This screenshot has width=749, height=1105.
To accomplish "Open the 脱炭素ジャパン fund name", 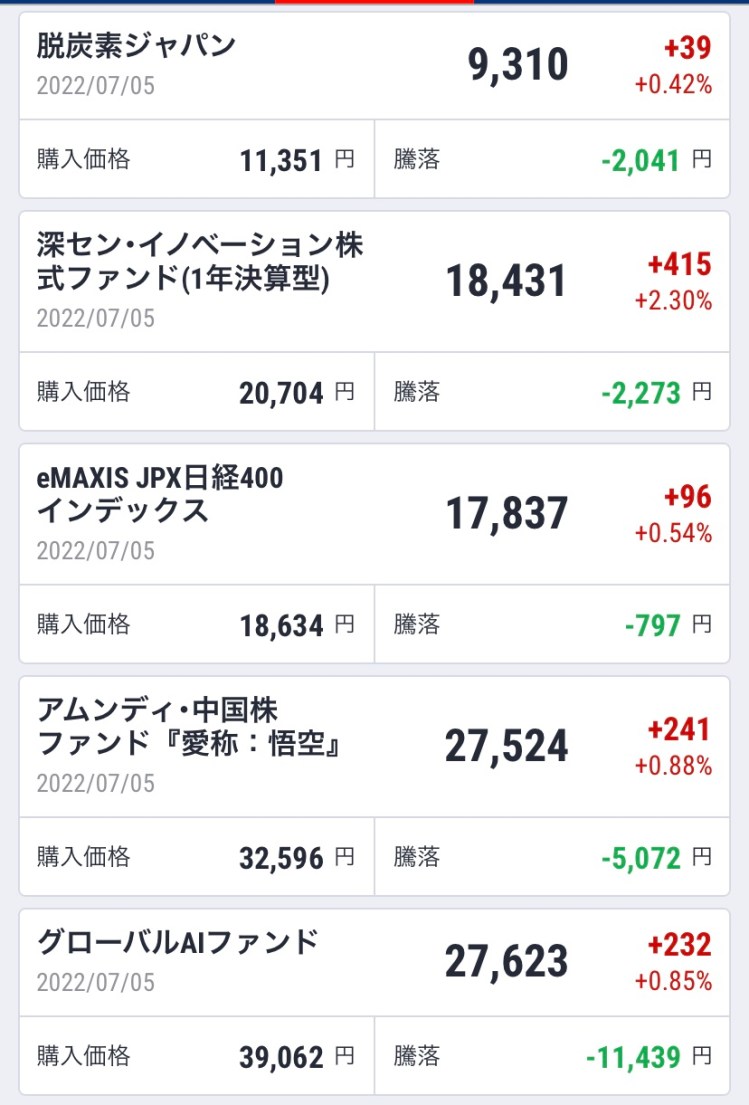I will 136,46.
